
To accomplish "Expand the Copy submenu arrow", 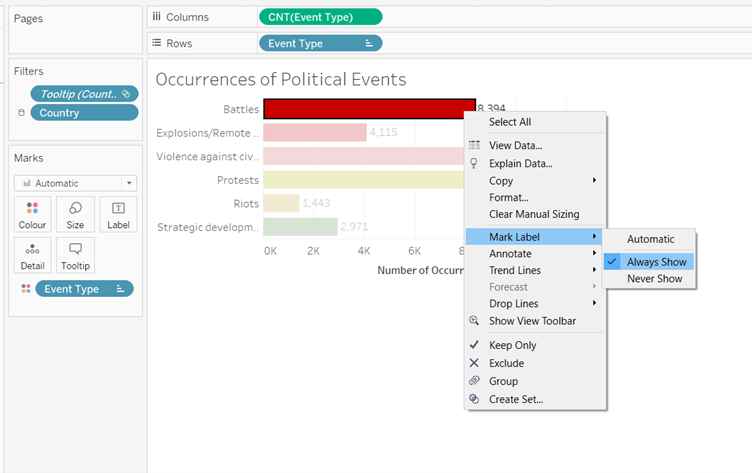I will tap(594, 180).
